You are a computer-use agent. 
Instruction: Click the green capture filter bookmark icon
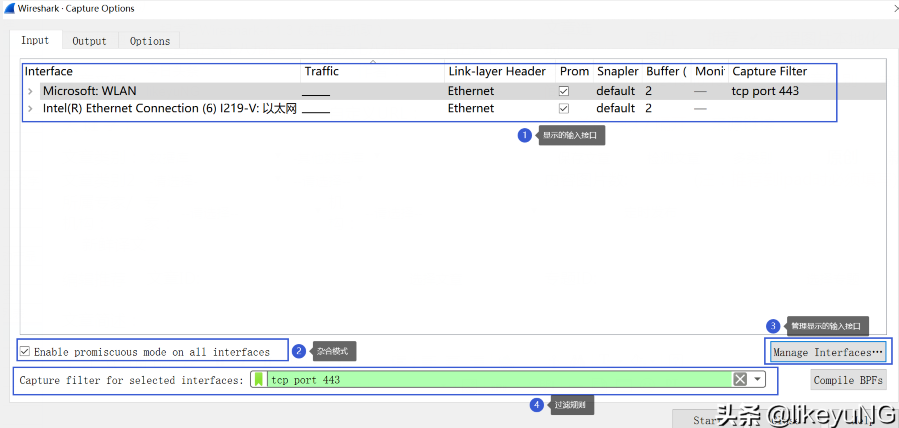click(259, 379)
